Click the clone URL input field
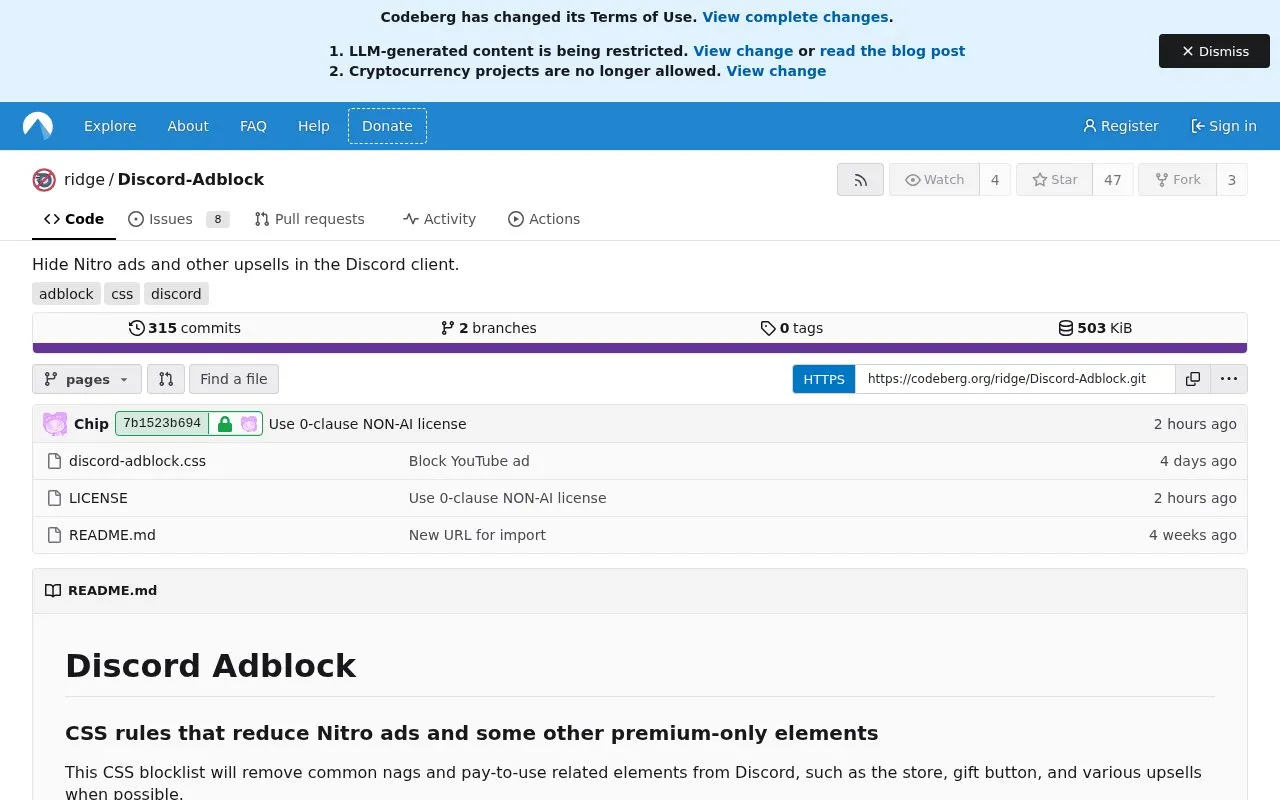Screen dimensions: 1280x800 [1015, 379]
